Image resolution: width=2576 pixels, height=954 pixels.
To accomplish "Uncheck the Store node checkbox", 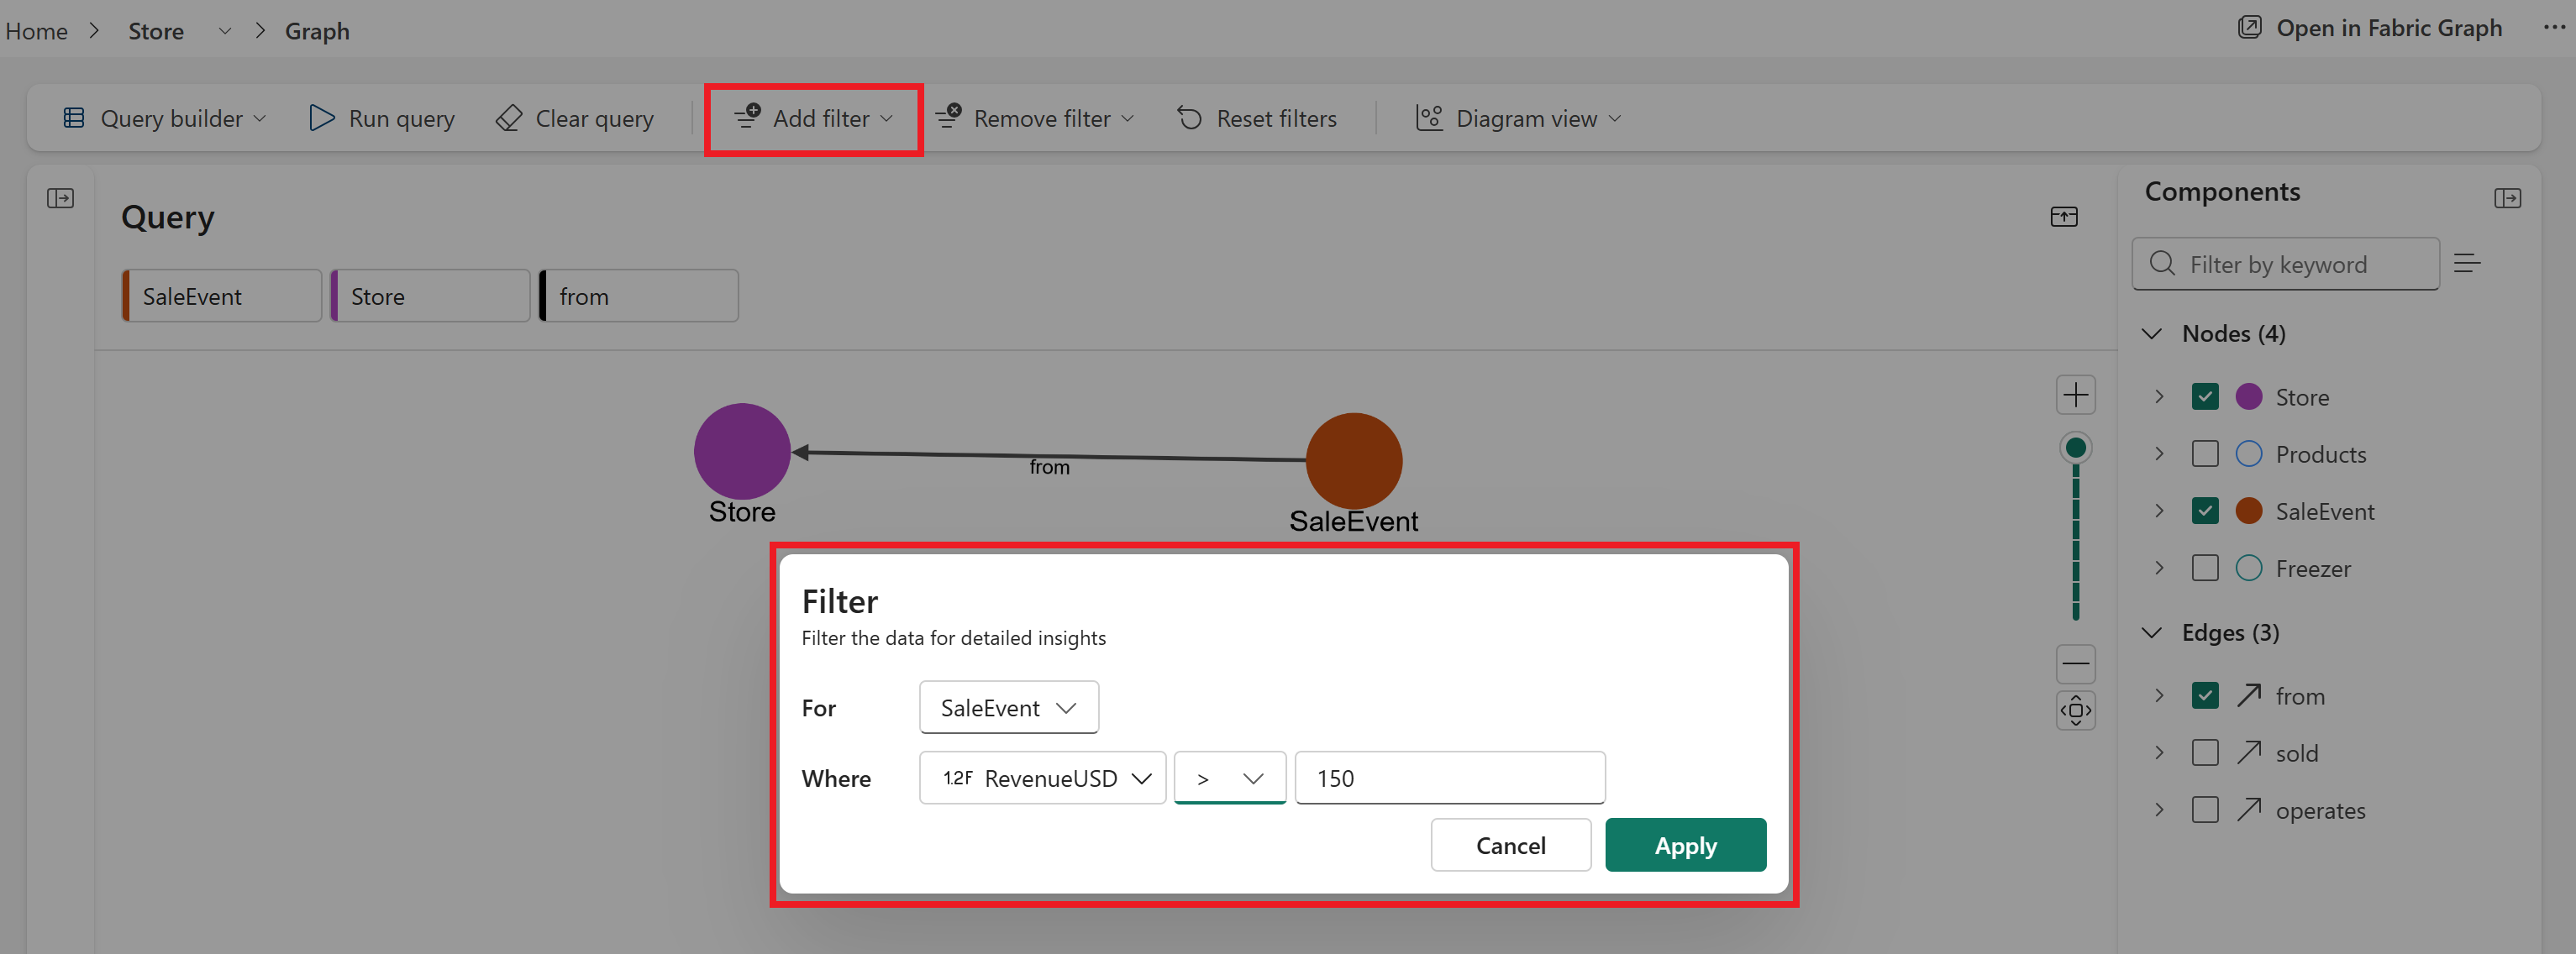I will 2204,397.
